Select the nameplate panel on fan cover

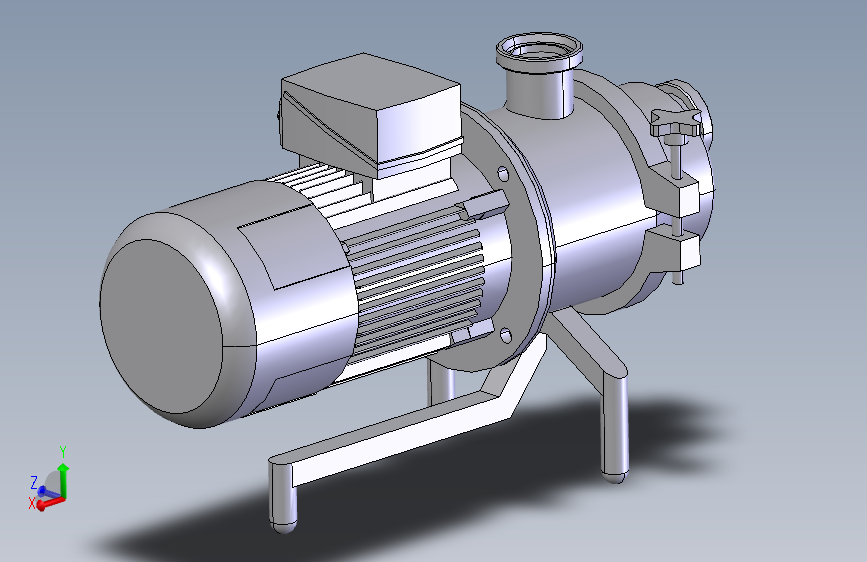click(x=293, y=248)
